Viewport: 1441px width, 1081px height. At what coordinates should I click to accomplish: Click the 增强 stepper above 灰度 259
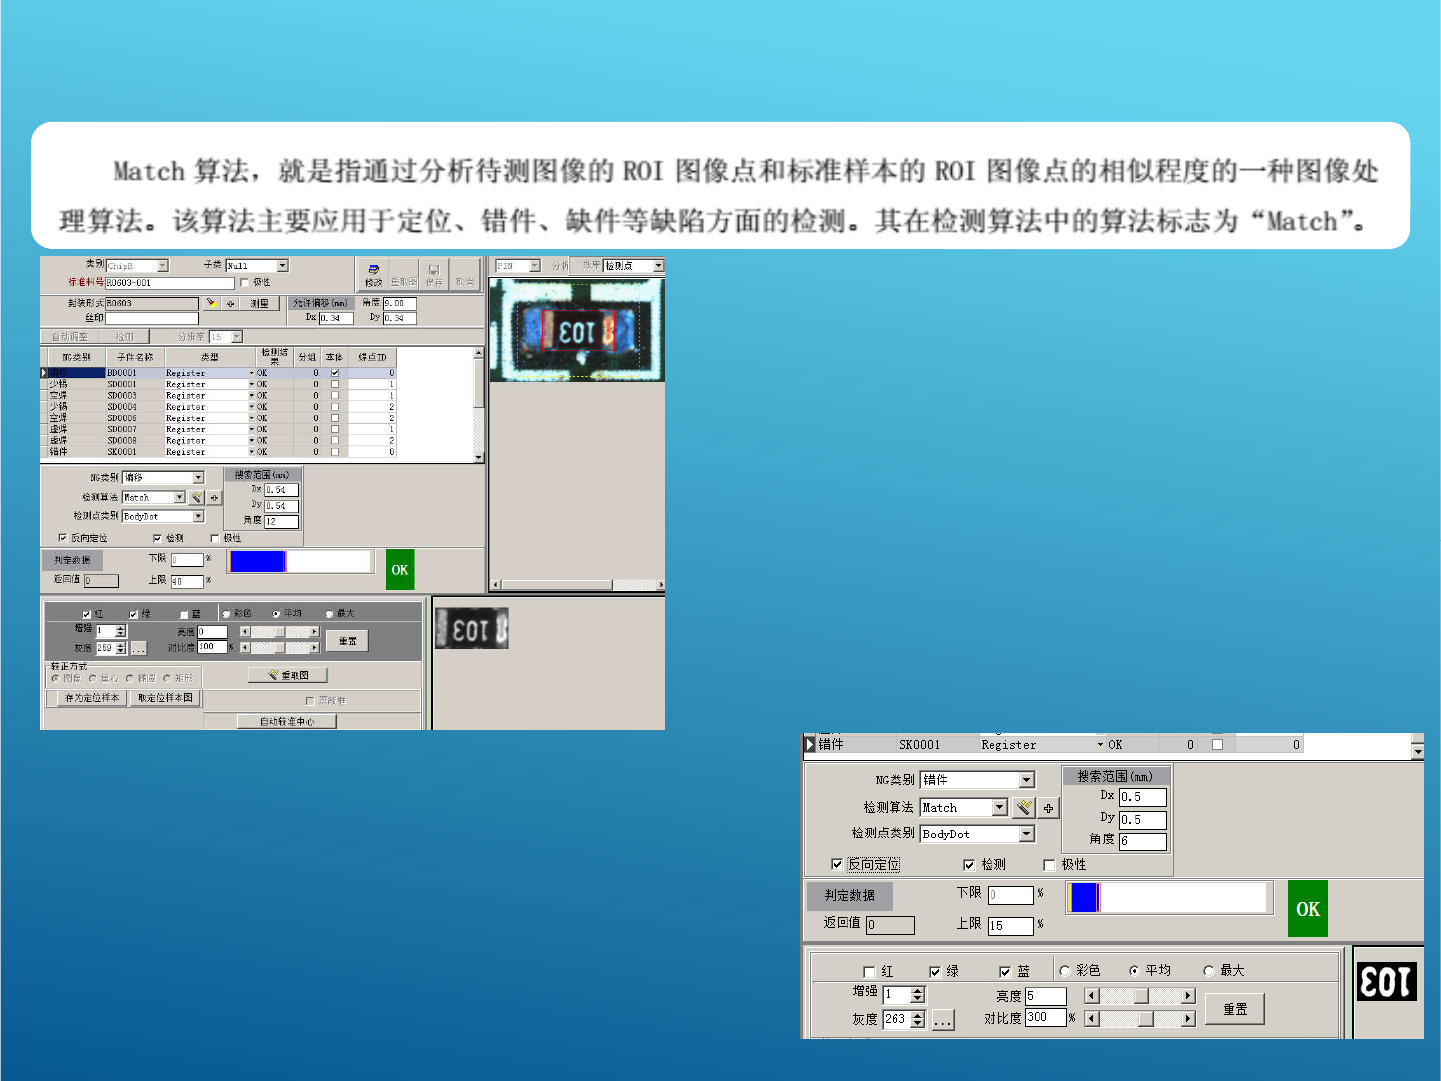pyautogui.click(x=121, y=631)
